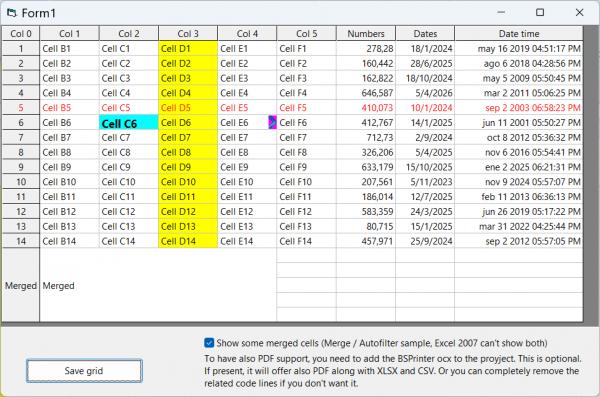Click the Numbers column header
The height and width of the screenshot is (397, 600).
[366, 34]
